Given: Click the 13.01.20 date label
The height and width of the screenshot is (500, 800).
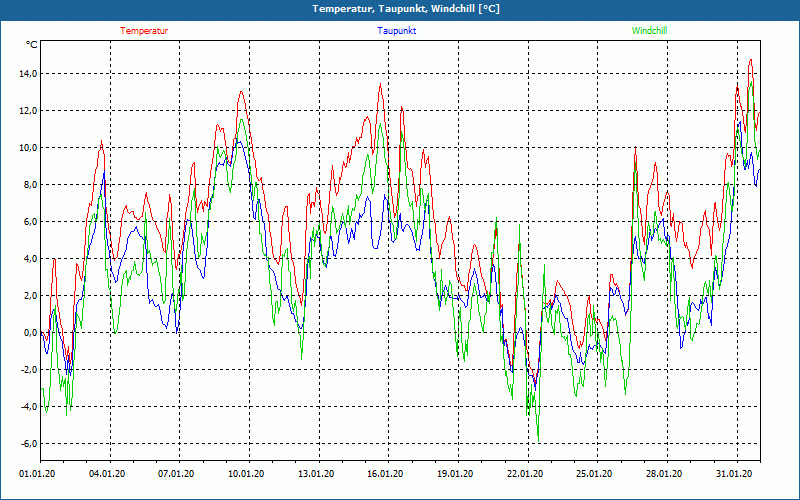Looking at the screenshot, I should pyautogui.click(x=316, y=474).
